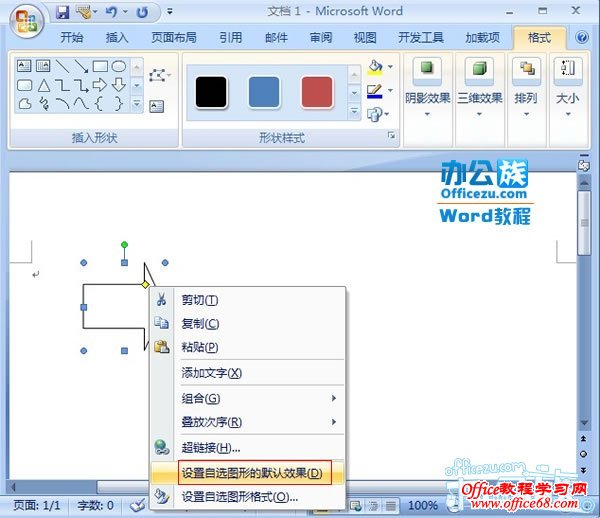Switch to the 视图 tab
600x518 pixels.
pyautogui.click(x=365, y=37)
